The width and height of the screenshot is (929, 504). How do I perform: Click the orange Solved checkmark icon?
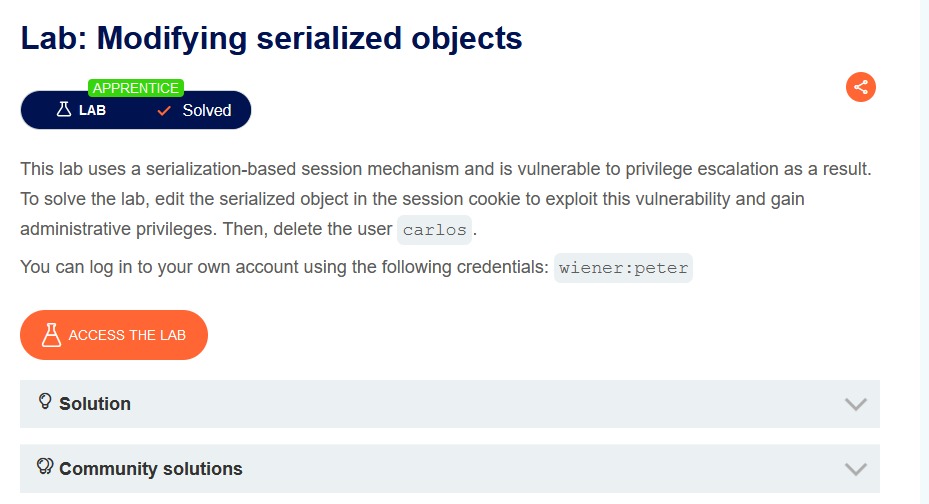[164, 110]
